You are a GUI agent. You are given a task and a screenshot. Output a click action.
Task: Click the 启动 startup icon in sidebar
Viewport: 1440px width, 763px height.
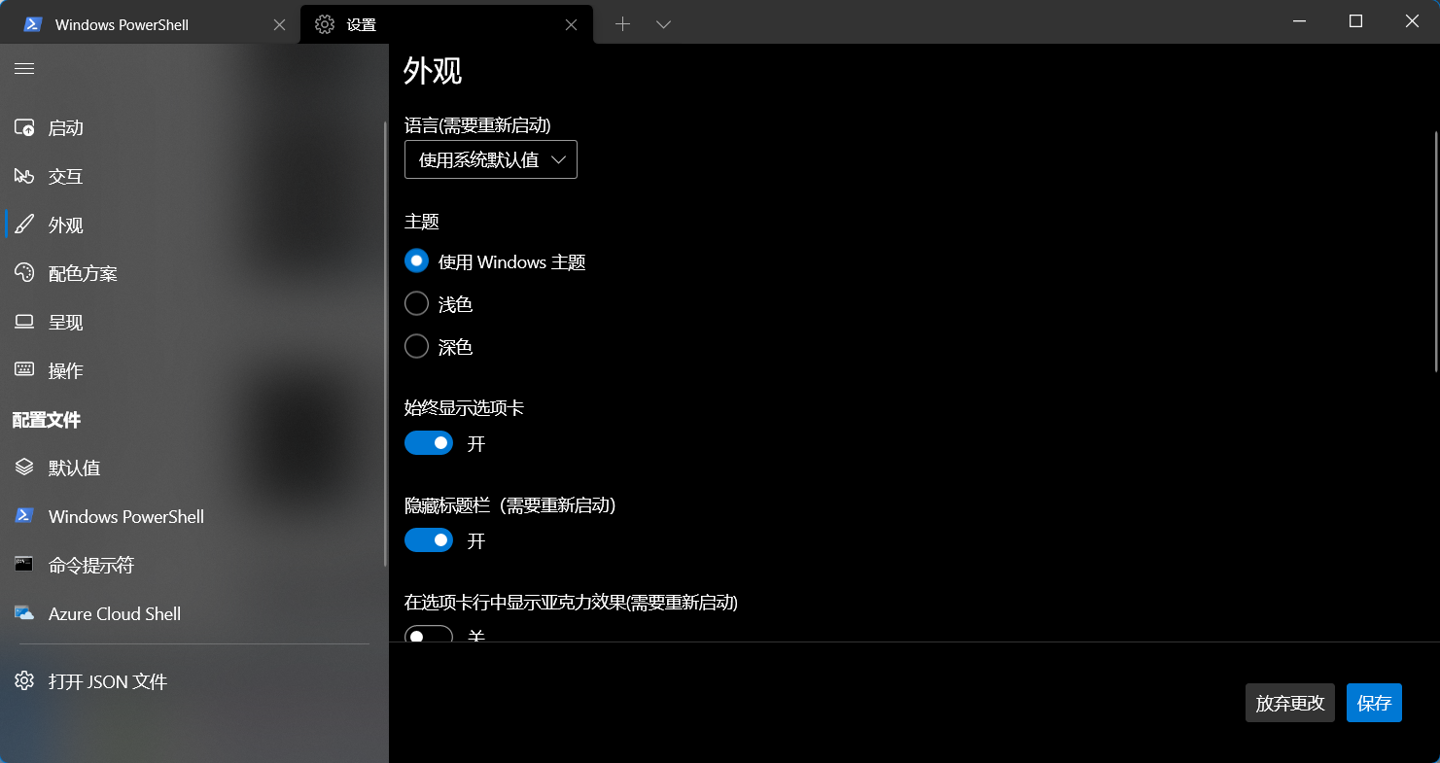(24, 128)
